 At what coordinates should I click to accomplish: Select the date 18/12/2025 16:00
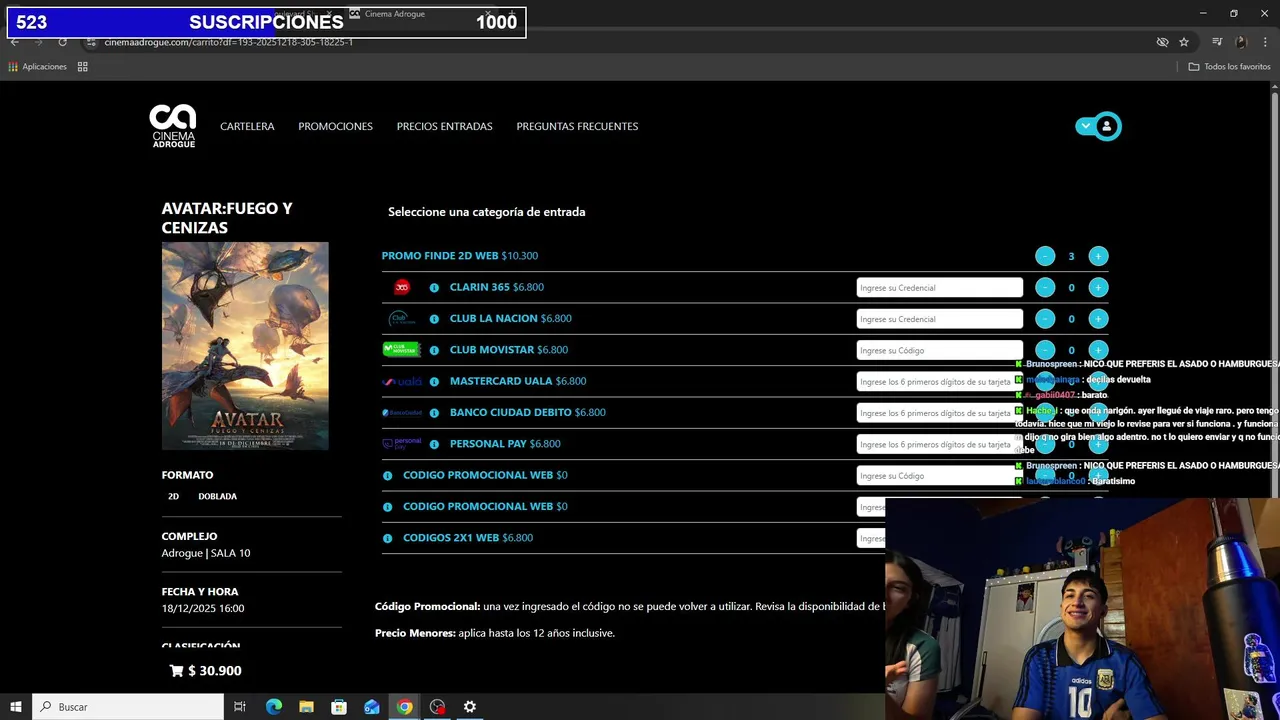(x=203, y=608)
